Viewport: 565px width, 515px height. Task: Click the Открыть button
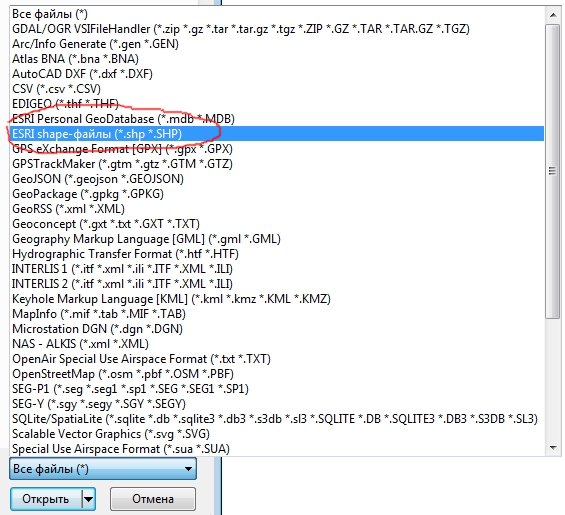(x=46, y=499)
